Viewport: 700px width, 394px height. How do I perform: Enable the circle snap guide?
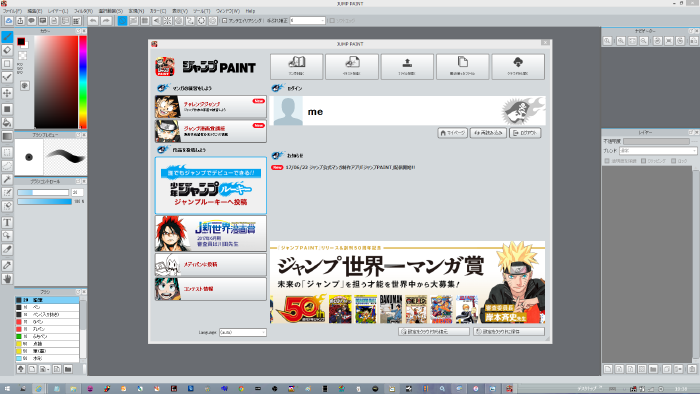click(x=179, y=21)
